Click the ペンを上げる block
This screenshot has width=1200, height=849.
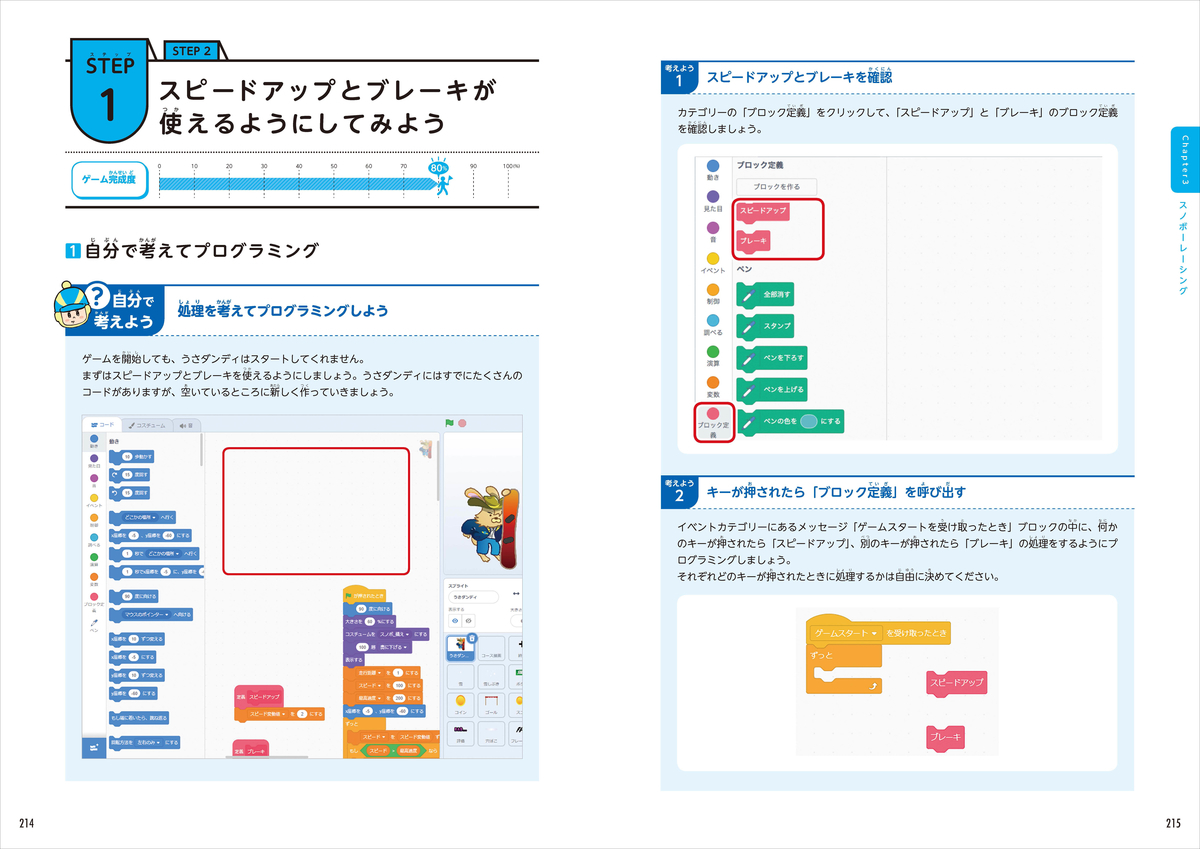point(772,390)
